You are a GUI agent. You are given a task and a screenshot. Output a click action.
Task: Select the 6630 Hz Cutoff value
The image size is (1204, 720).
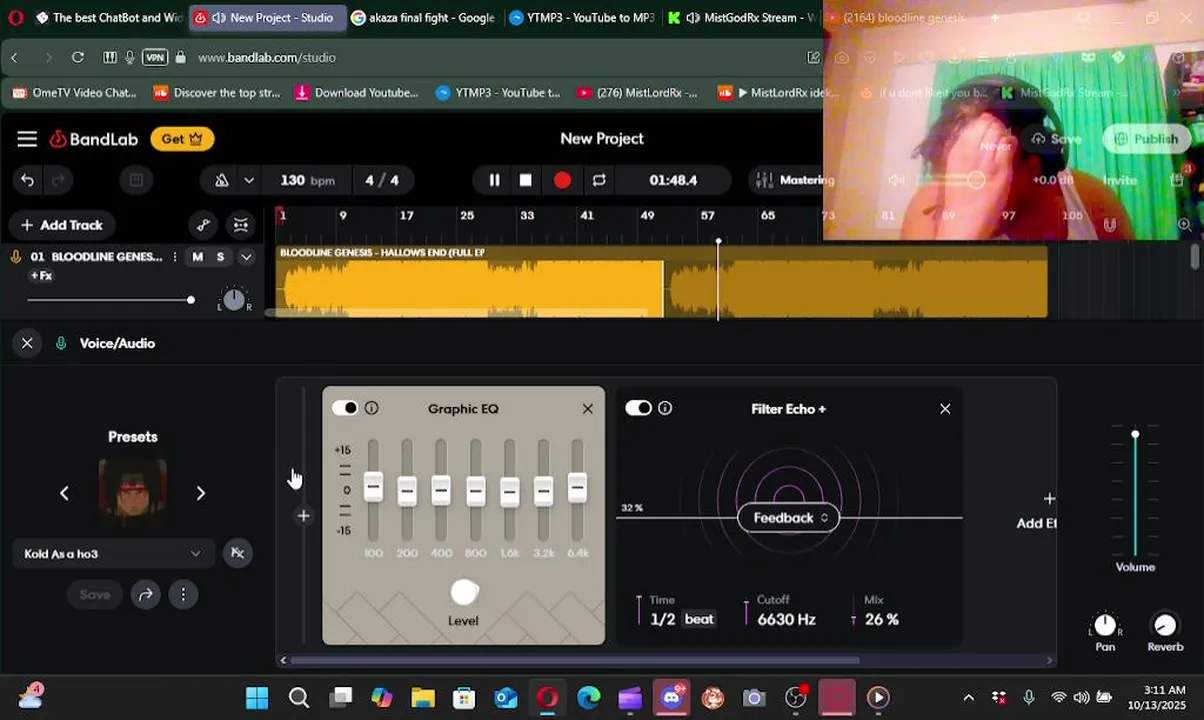pos(787,620)
